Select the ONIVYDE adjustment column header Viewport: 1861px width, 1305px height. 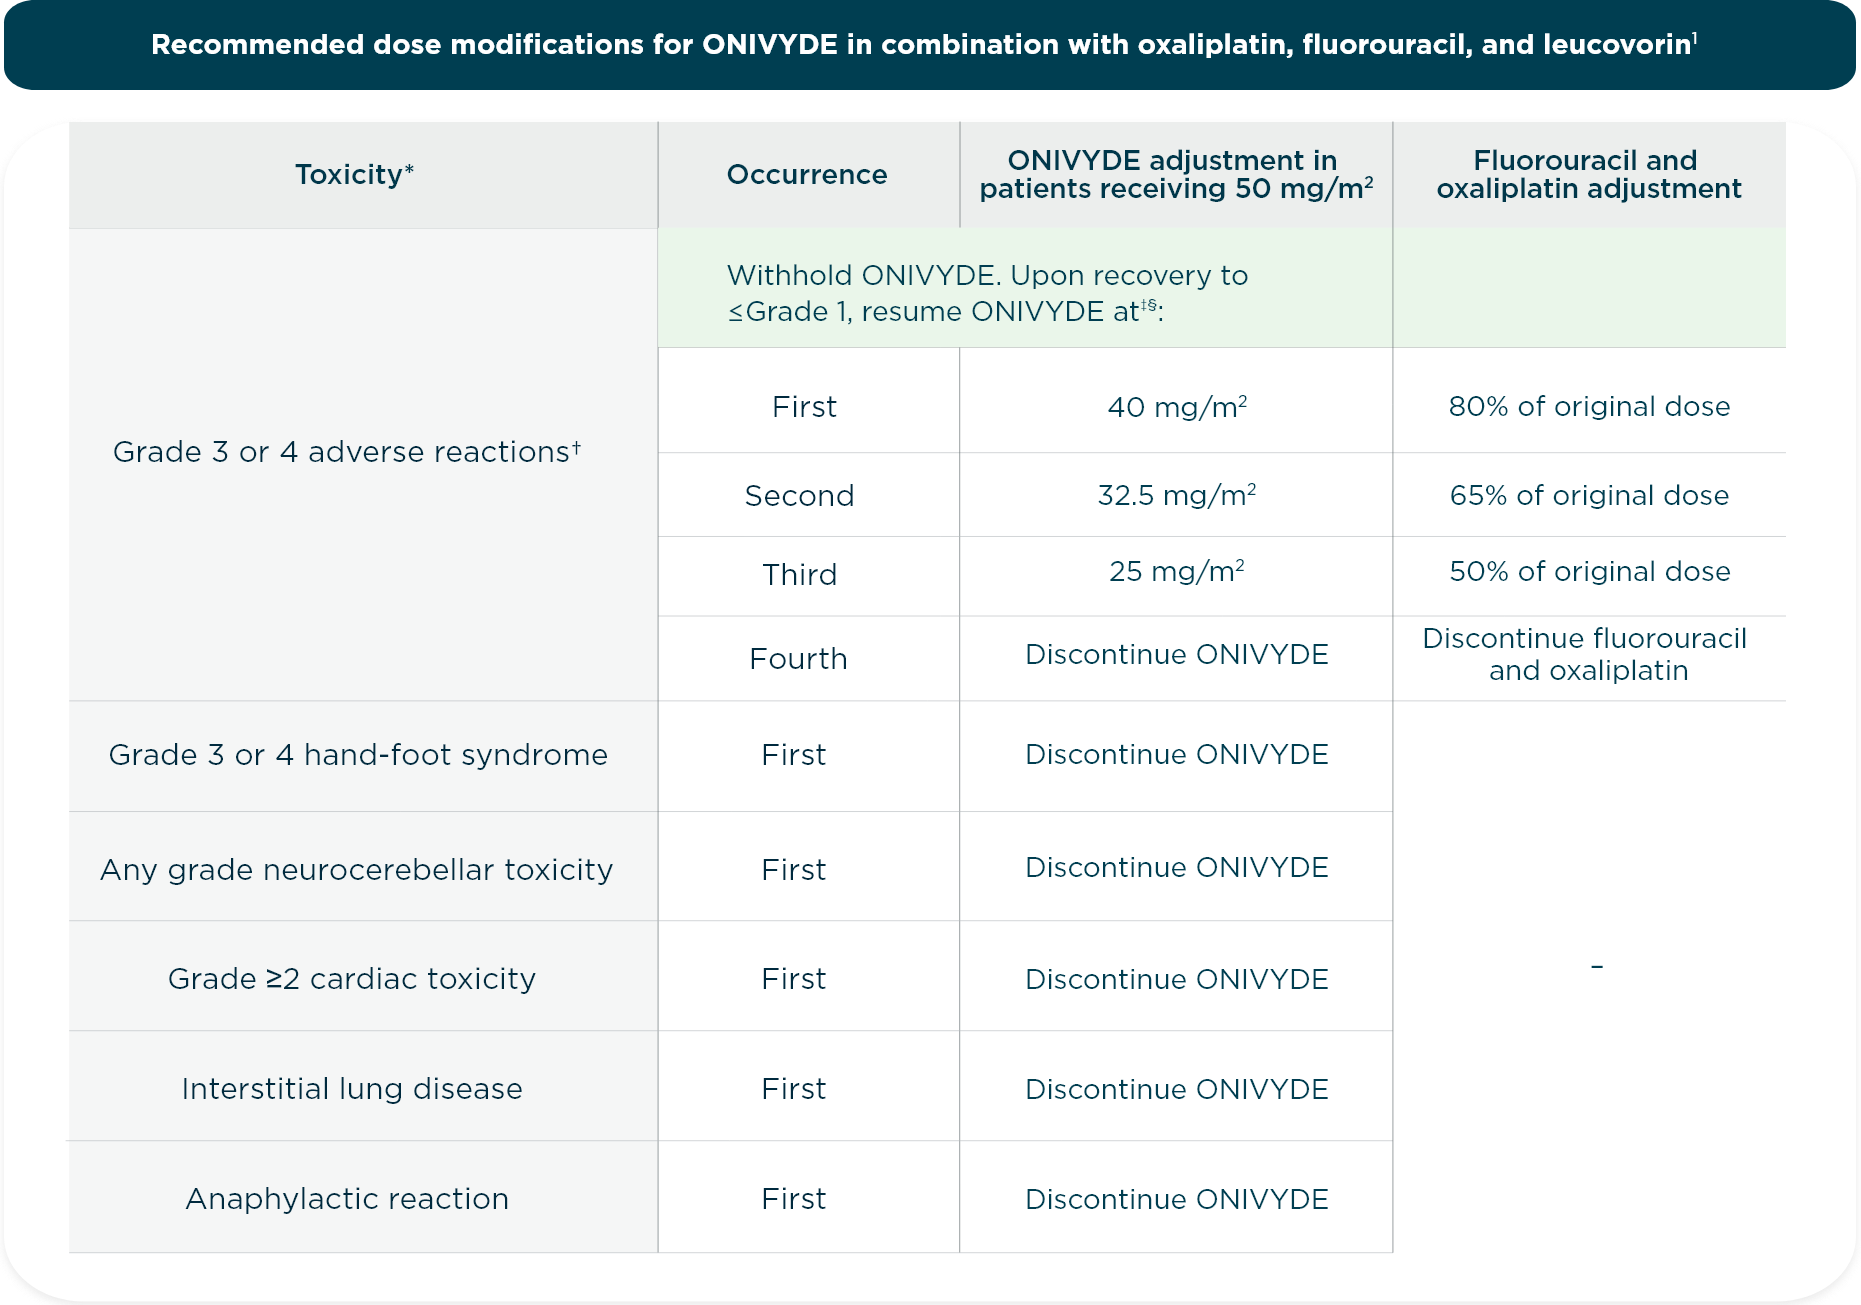click(x=1176, y=173)
